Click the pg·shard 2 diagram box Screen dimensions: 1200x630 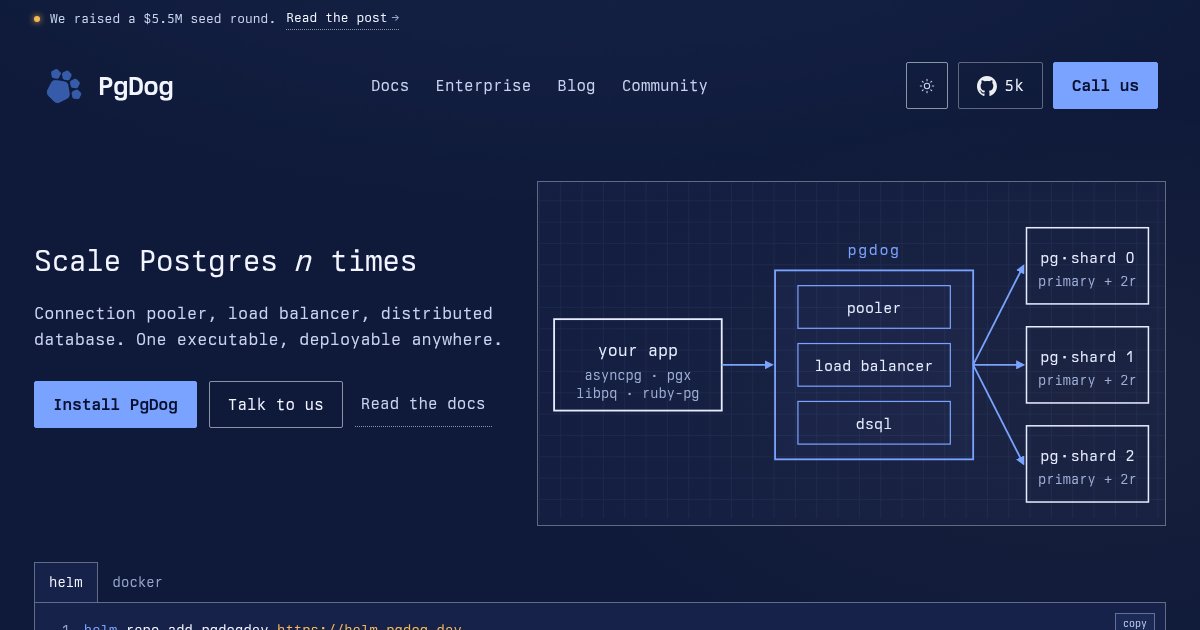(1087, 464)
